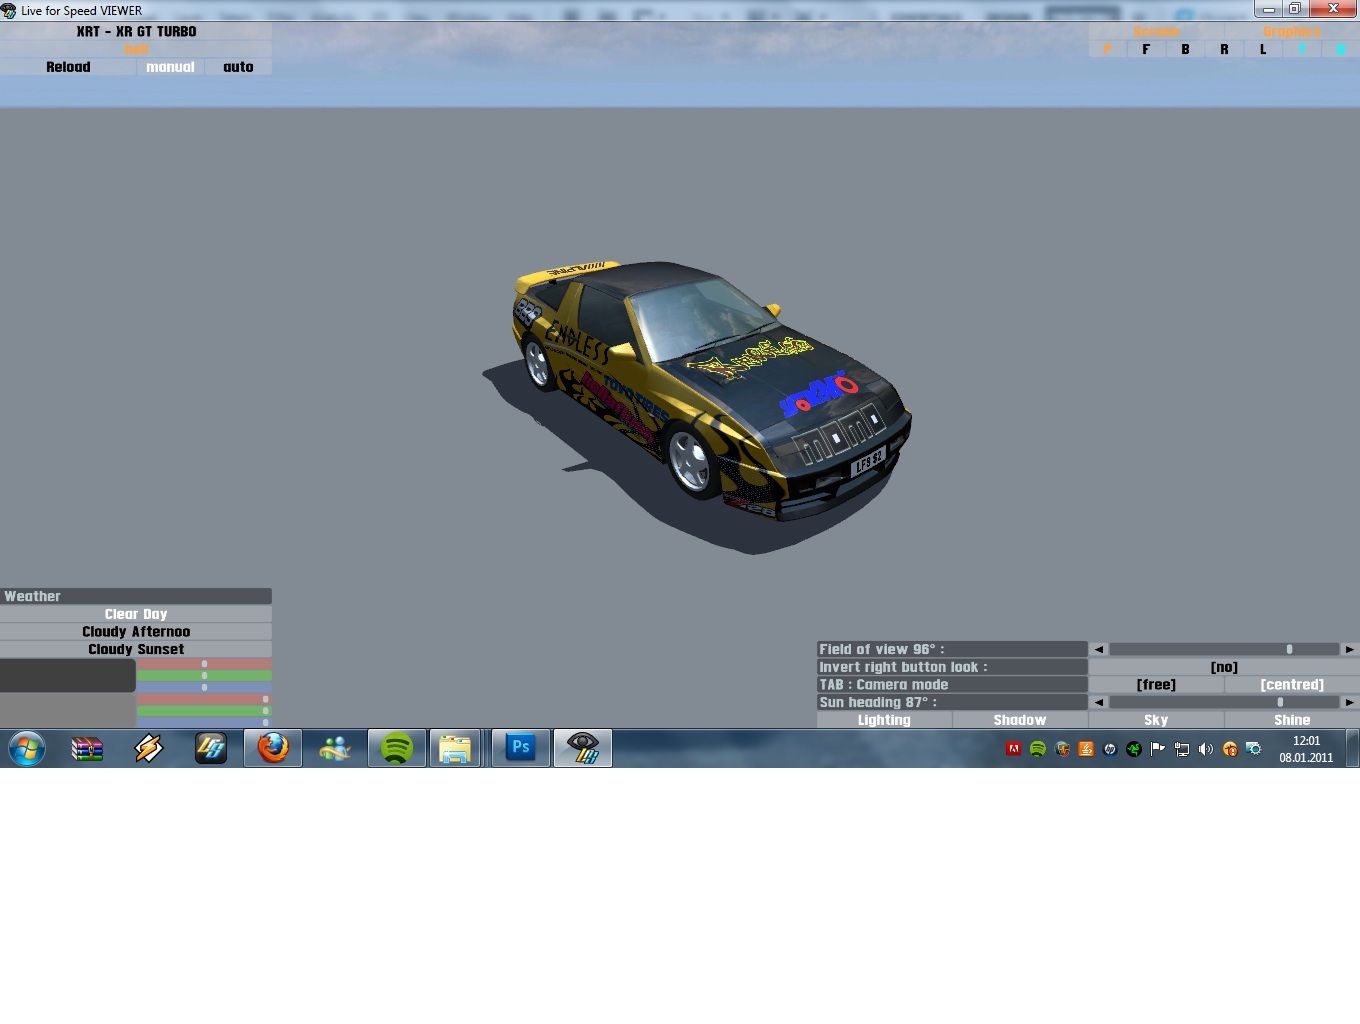
Task: Click the dark color preview swatch
Action: (67, 675)
